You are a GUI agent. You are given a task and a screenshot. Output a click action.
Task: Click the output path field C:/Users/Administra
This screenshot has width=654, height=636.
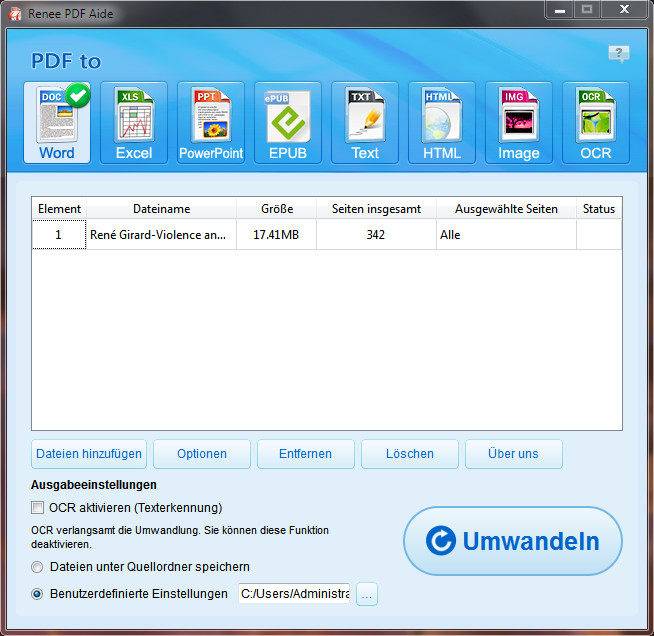coord(294,593)
